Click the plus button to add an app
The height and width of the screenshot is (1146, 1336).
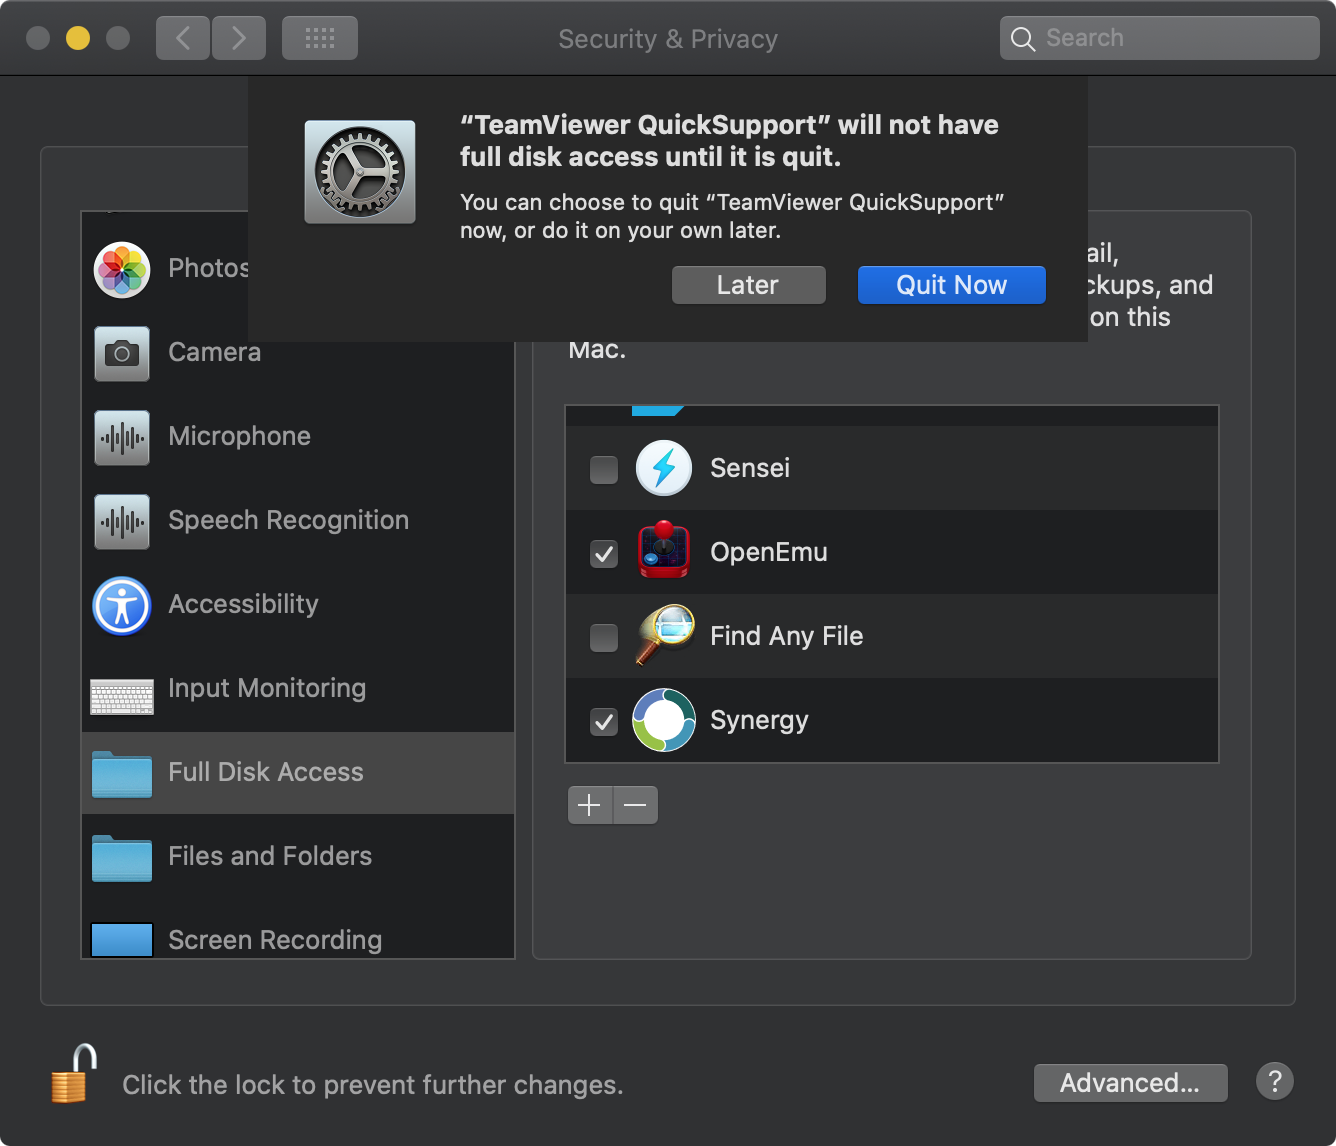(x=590, y=804)
